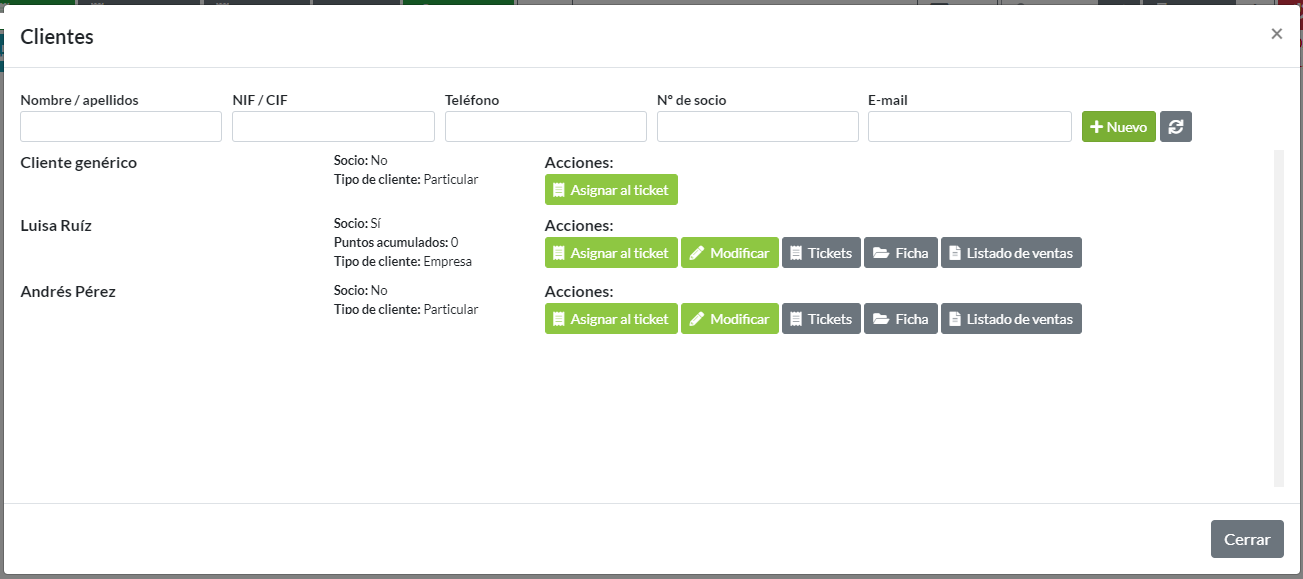
Task: Open Ficha for Luisa Ruíz
Action: point(900,253)
